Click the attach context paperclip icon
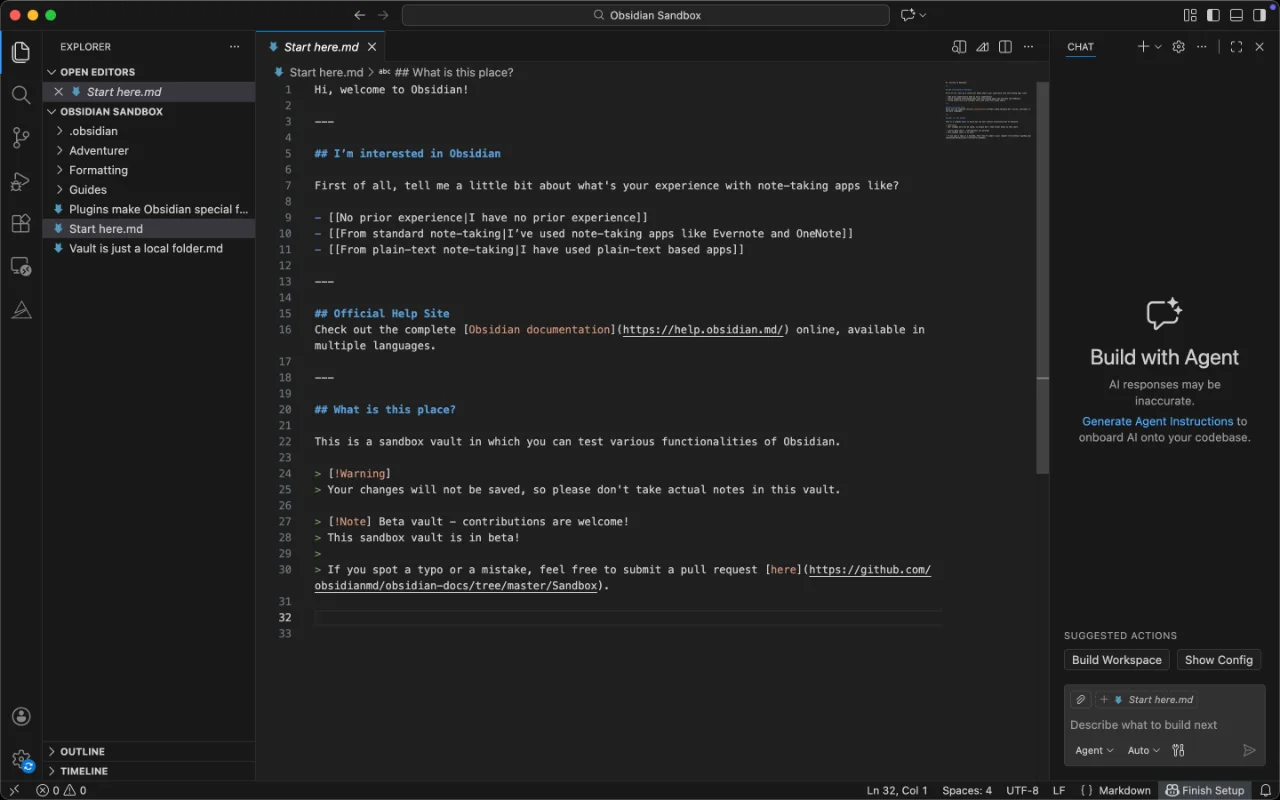1280x800 pixels. (x=1080, y=700)
